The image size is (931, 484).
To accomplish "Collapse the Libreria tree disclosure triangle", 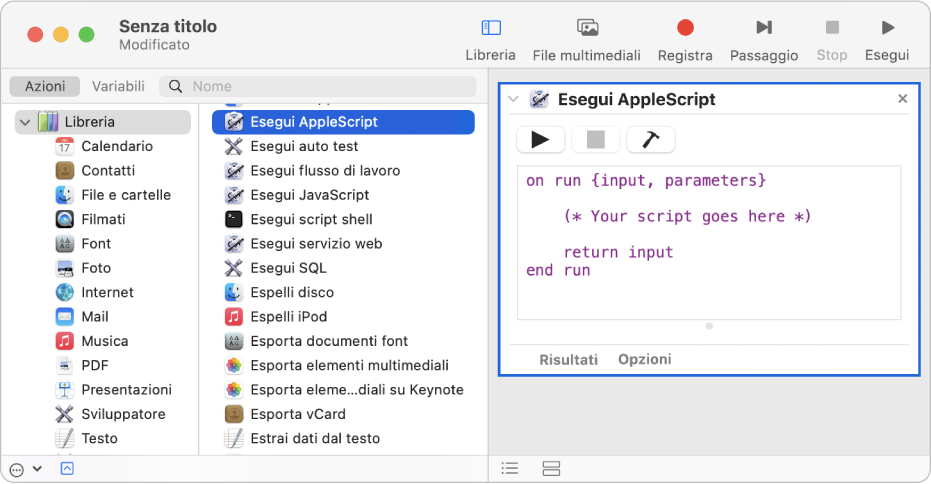I will click(x=24, y=122).
